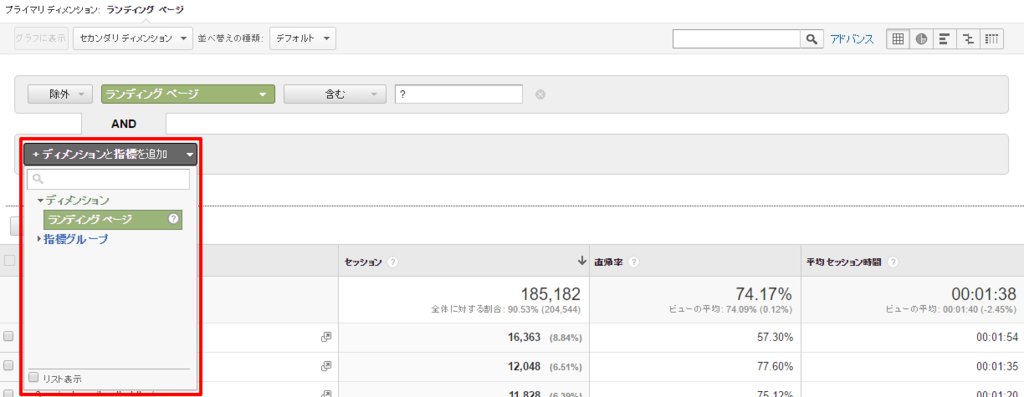Screen dimensions: 1024x397
Task: Click total bounce rate 74.17%
Action: (x=763, y=294)
